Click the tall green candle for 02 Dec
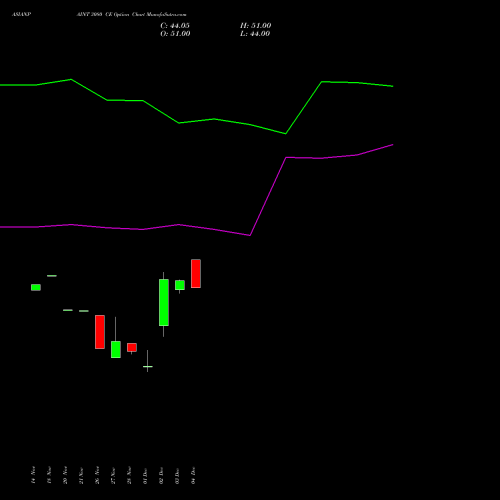This screenshot has width=500, height=500. [164, 302]
